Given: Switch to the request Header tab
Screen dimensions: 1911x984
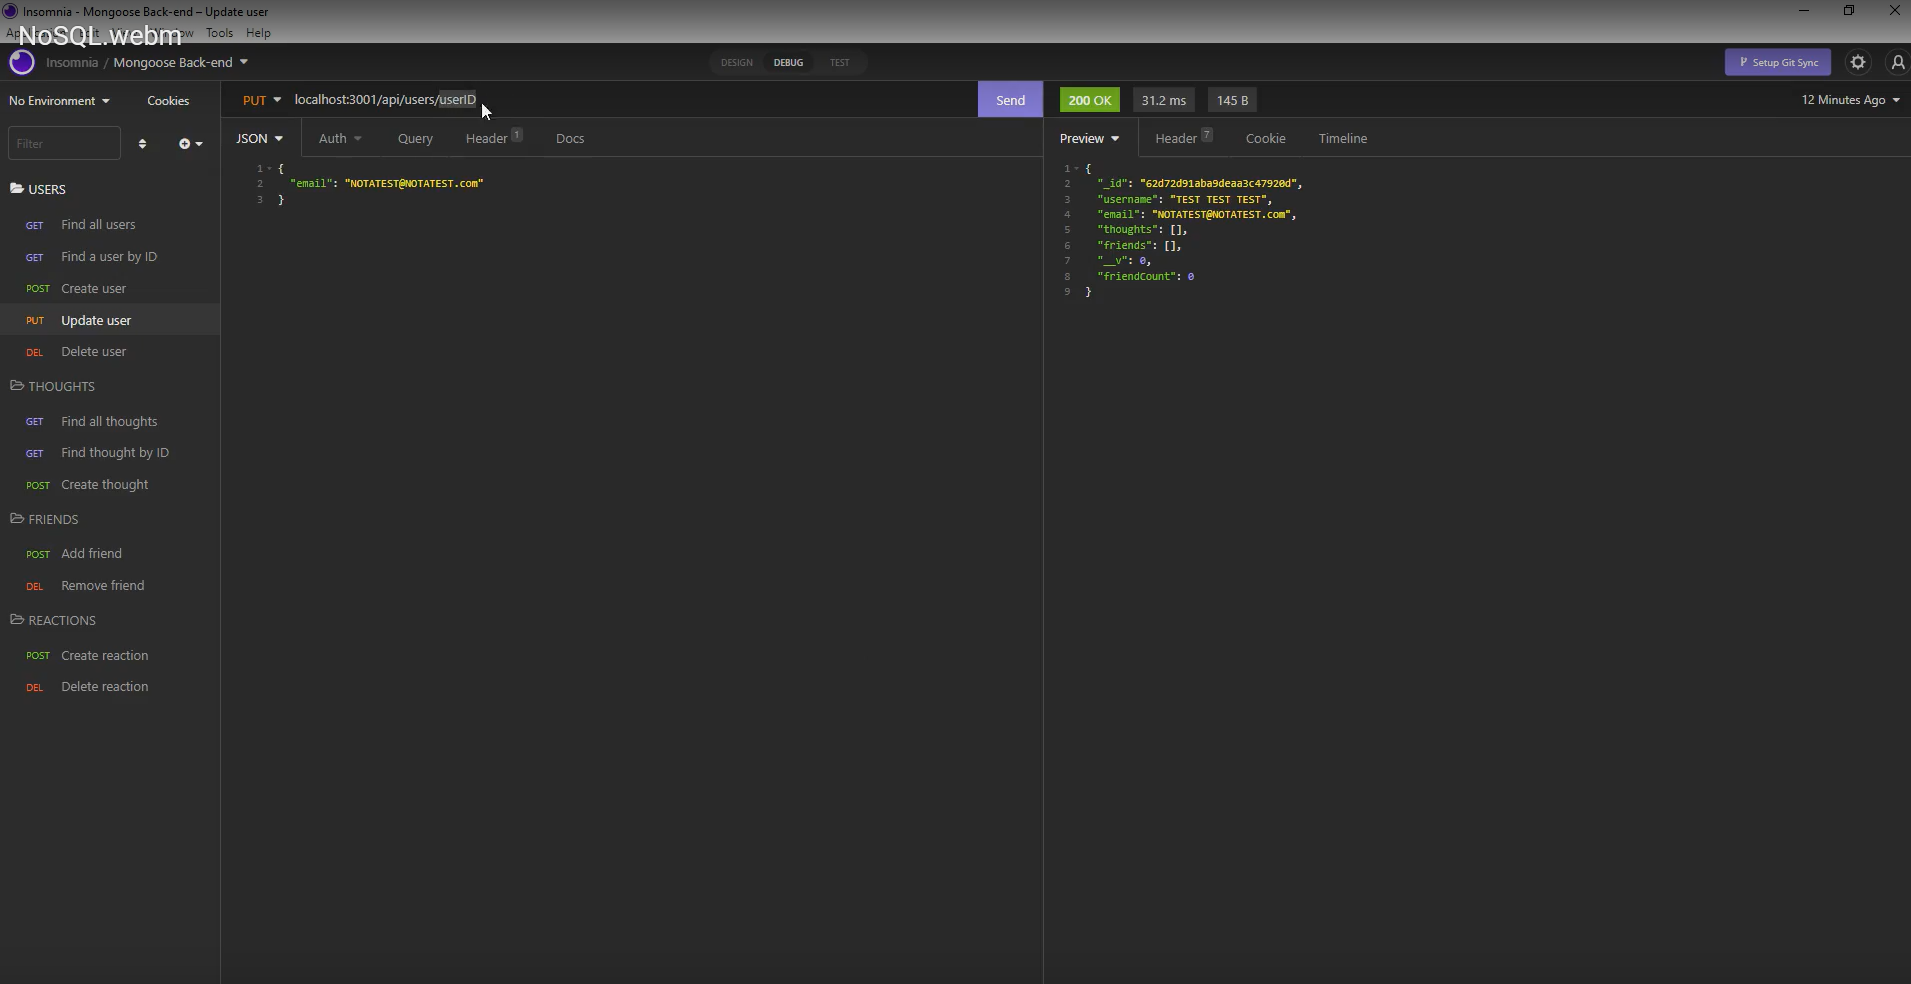Looking at the screenshot, I should [493, 138].
